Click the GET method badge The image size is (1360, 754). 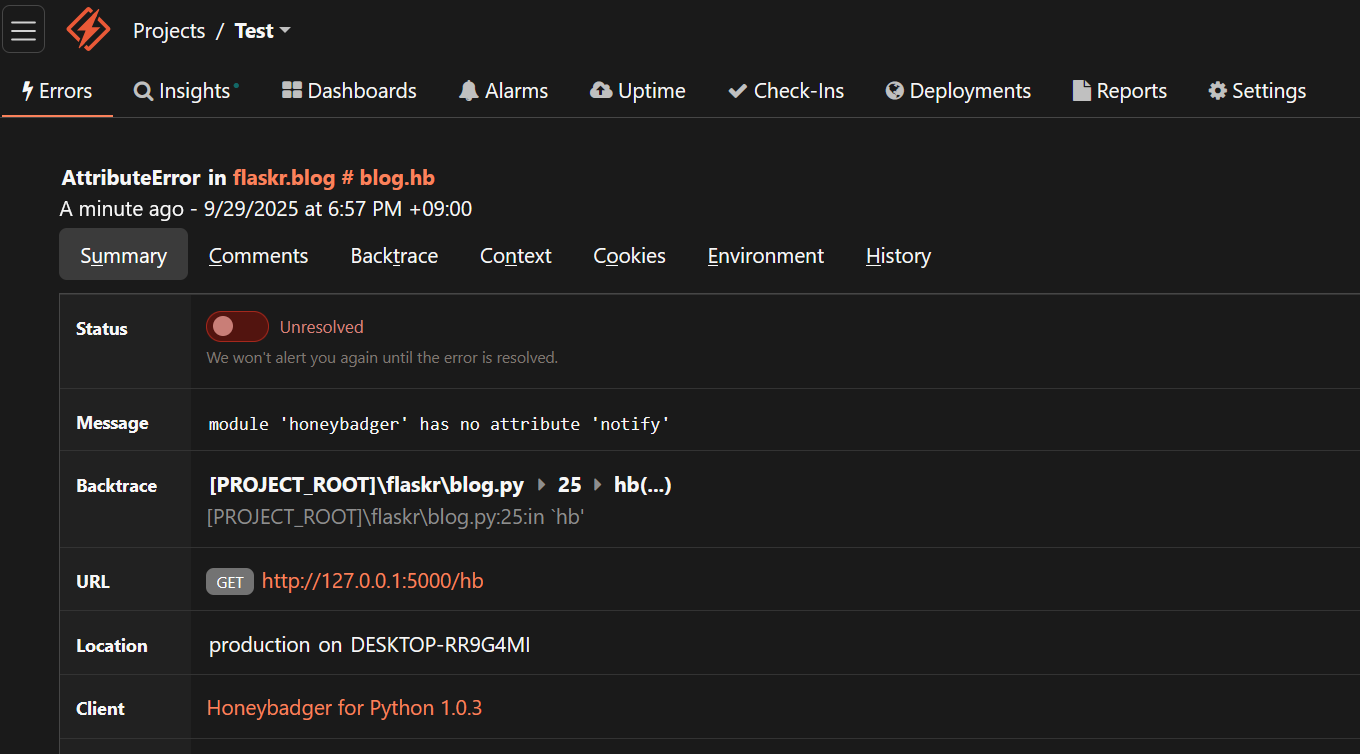coord(229,581)
